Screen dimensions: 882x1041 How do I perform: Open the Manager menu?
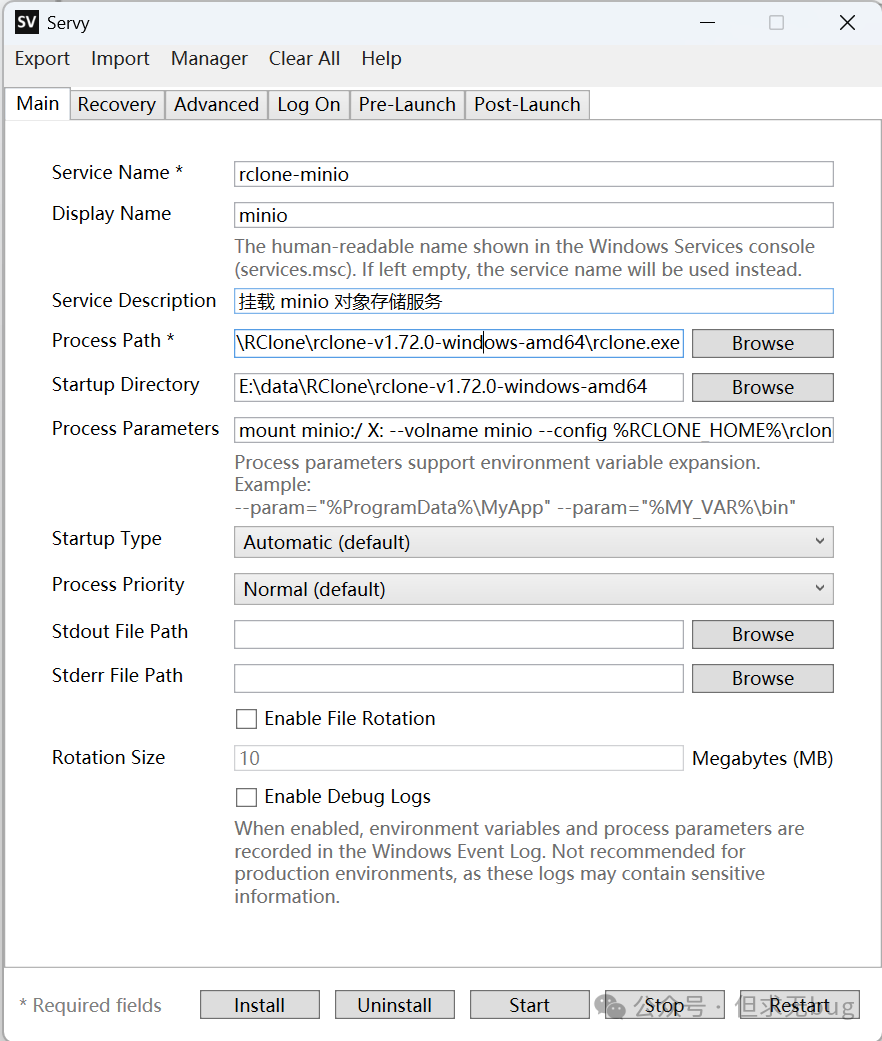[x=209, y=59]
